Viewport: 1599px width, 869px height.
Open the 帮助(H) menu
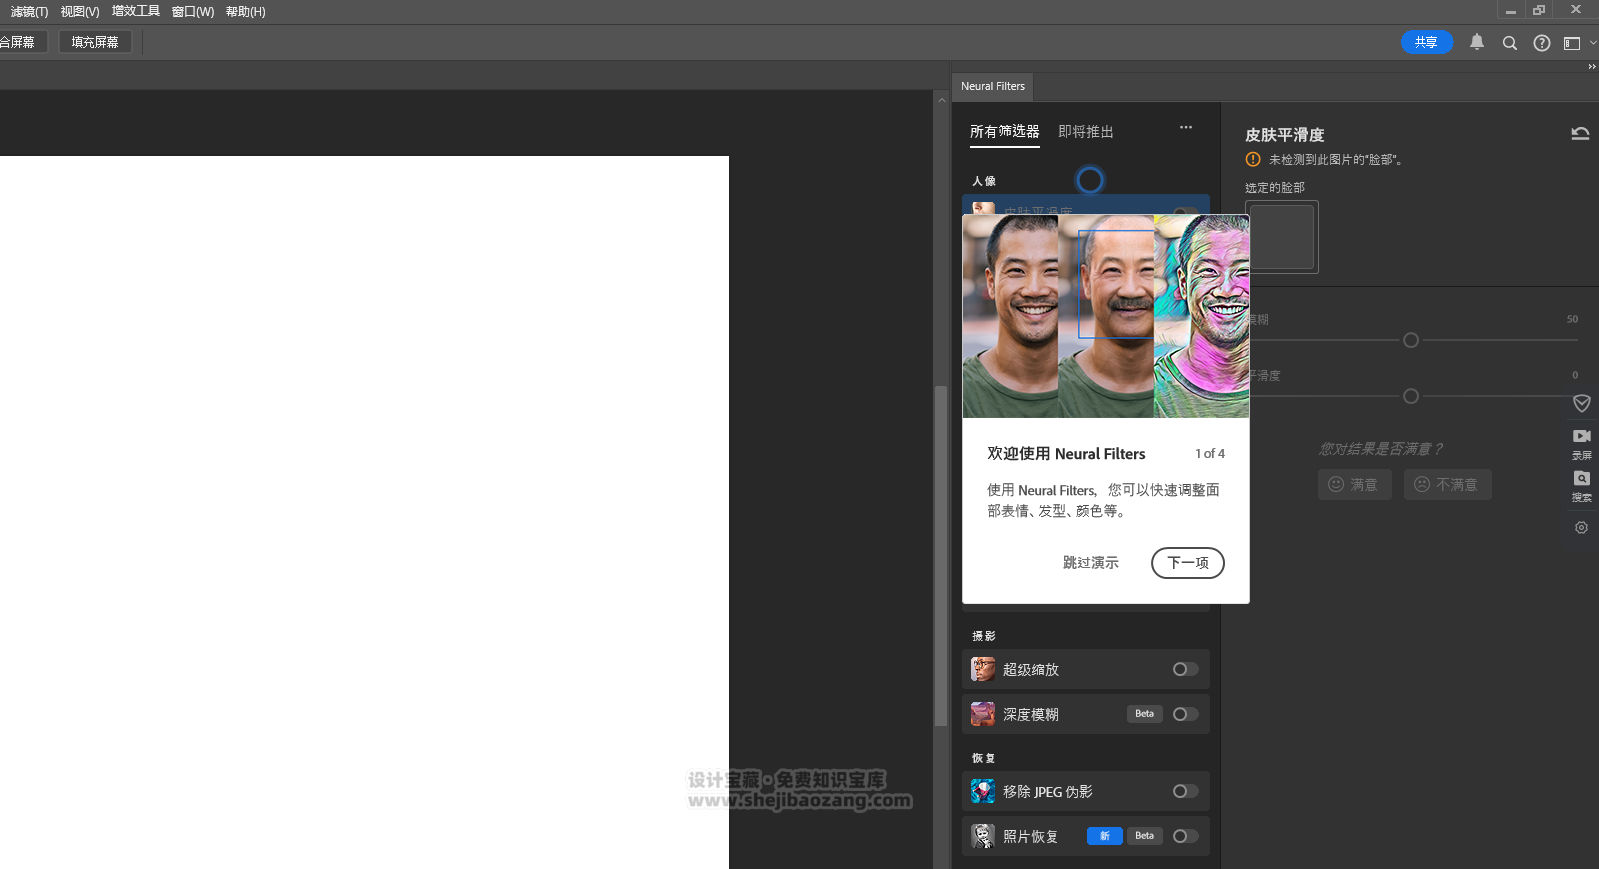pos(245,12)
